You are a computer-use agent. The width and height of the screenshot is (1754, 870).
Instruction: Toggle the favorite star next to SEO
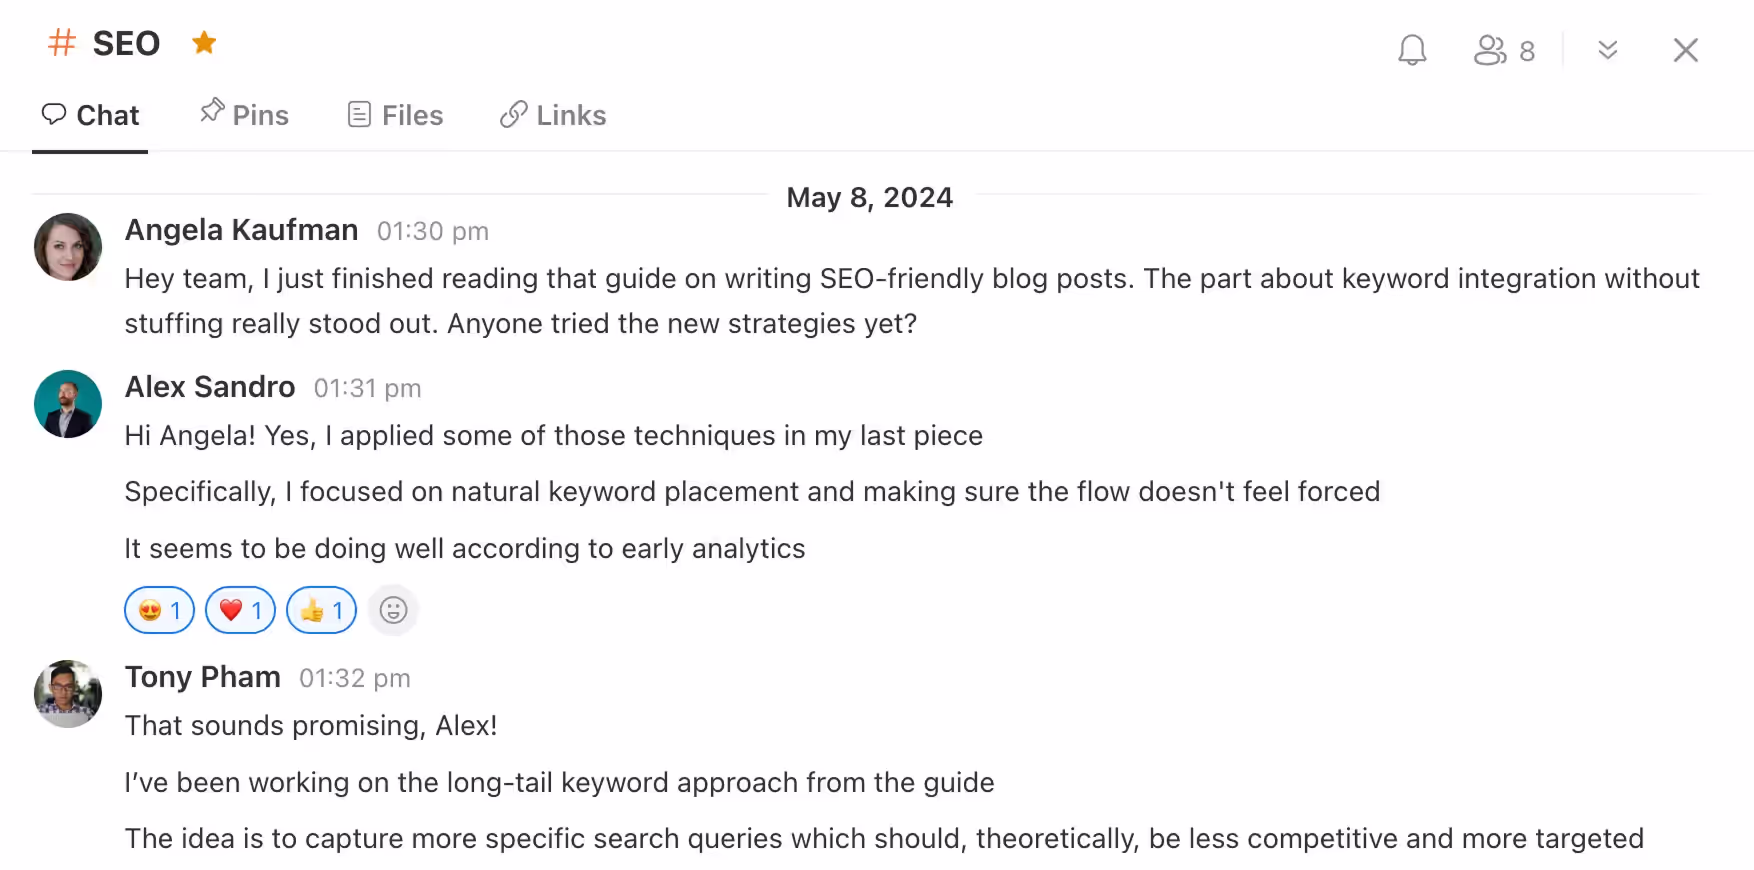204,43
